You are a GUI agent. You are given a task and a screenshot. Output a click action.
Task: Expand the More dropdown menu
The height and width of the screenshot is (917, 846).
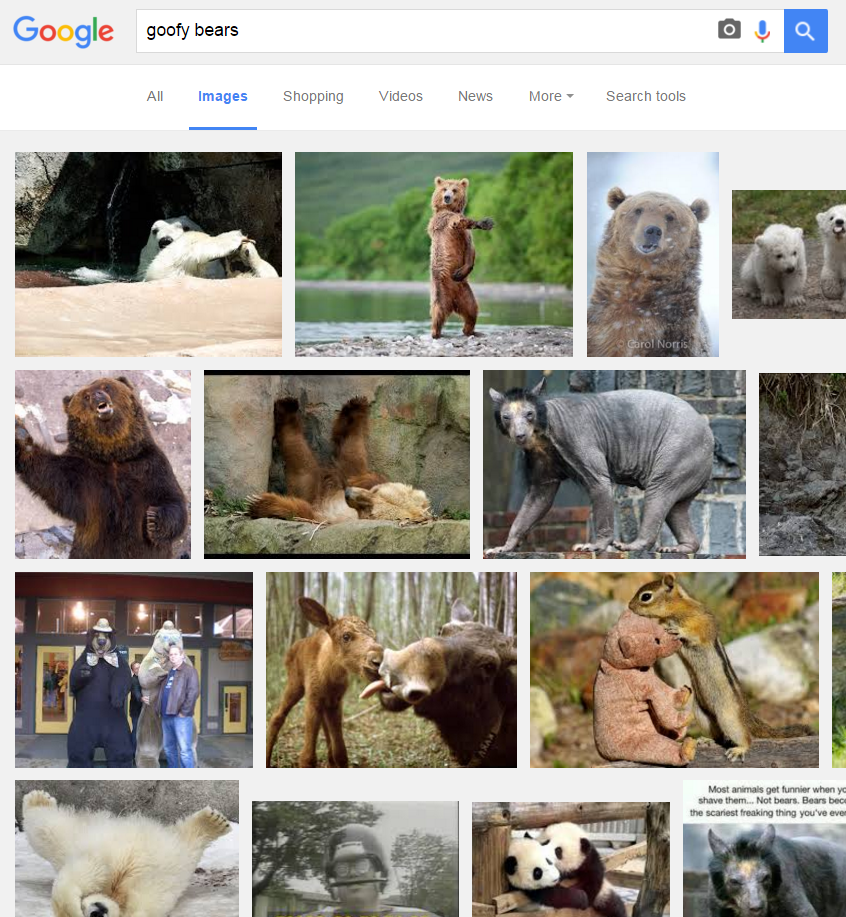pos(551,97)
